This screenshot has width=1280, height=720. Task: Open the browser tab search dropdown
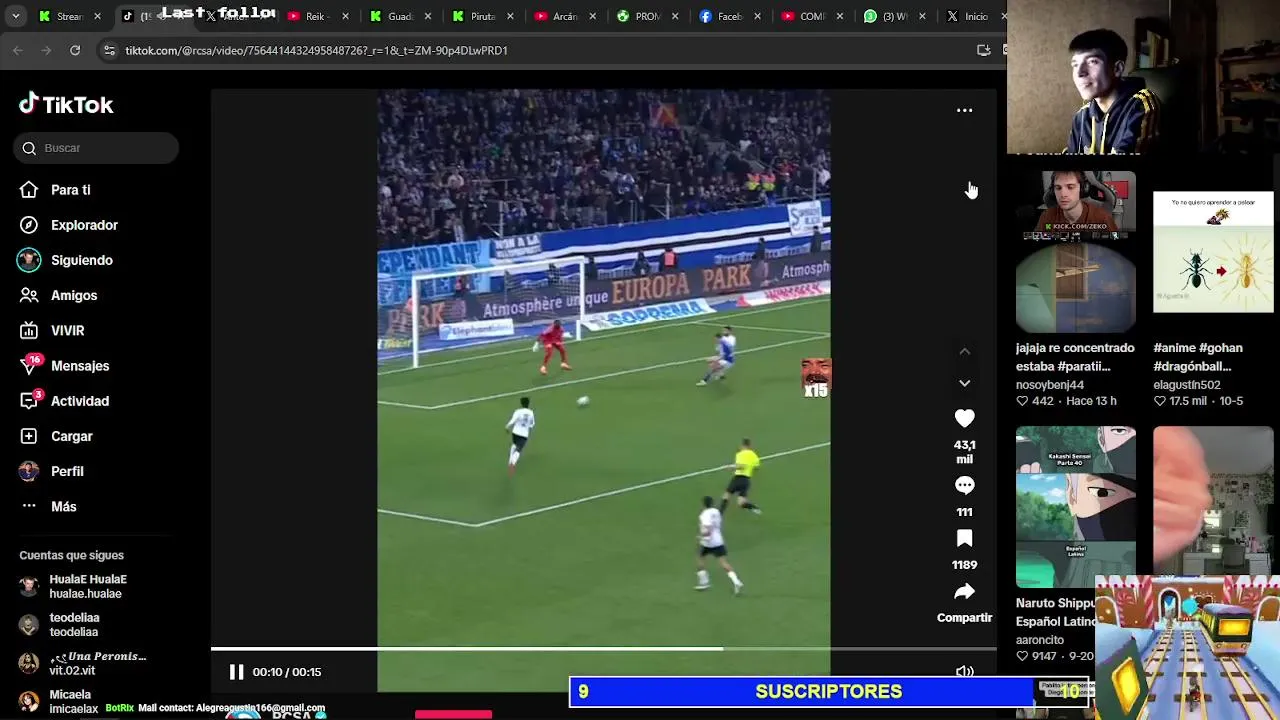coord(15,16)
